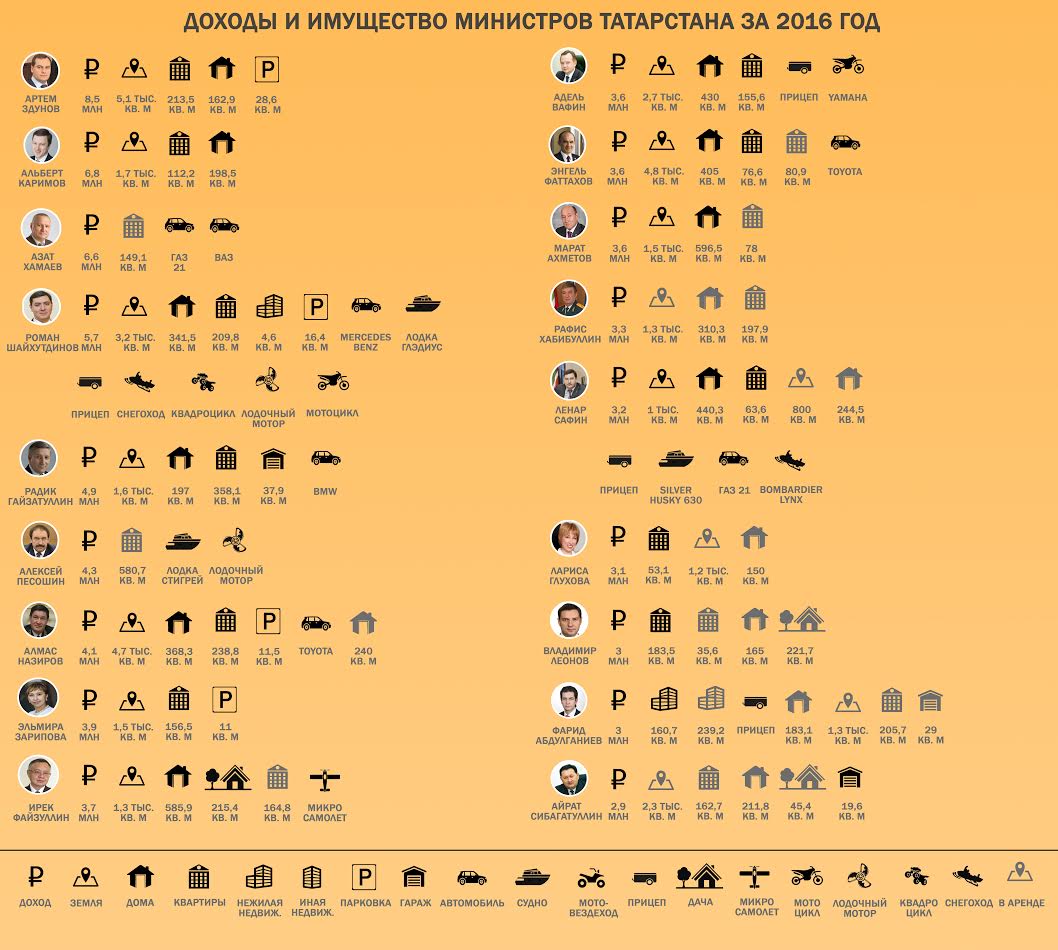Click the ruble income icon beside Артем Здунов

click(92, 69)
